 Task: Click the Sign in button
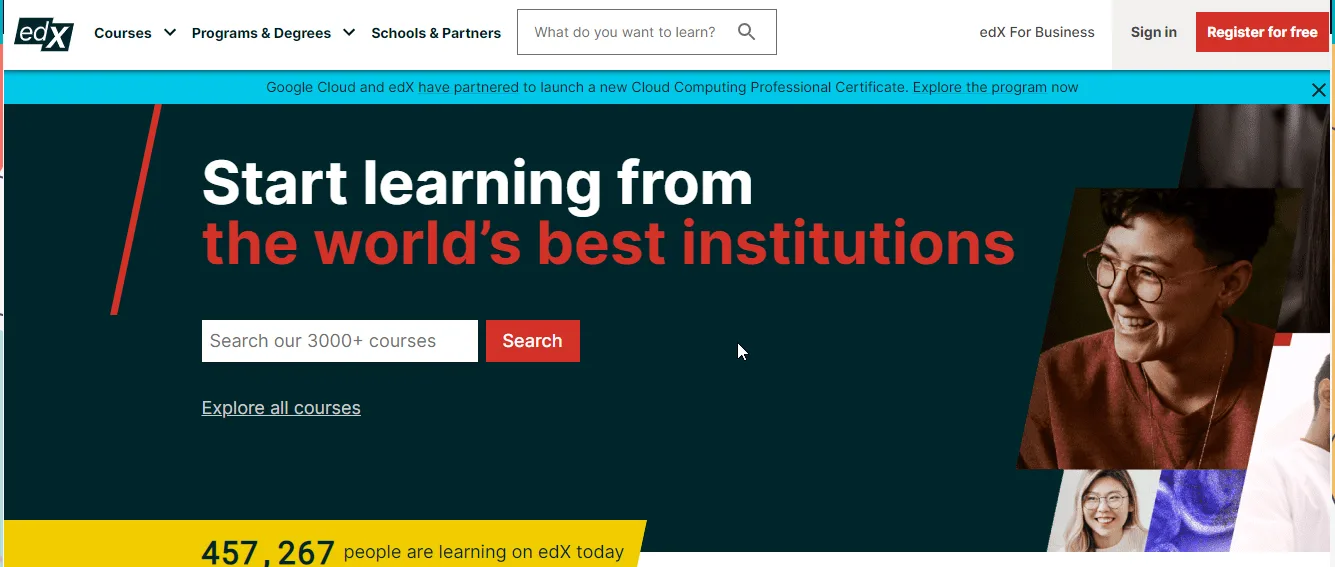click(1153, 32)
